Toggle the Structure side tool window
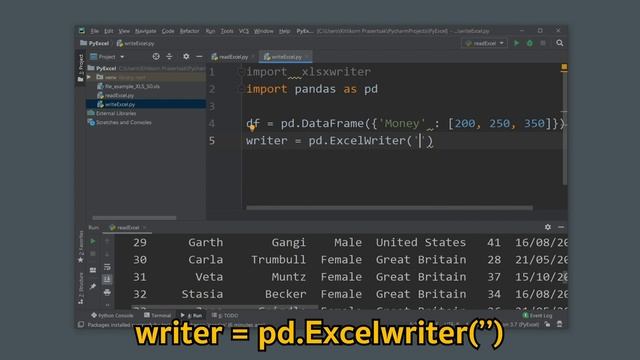640x360 pixels. [80, 288]
